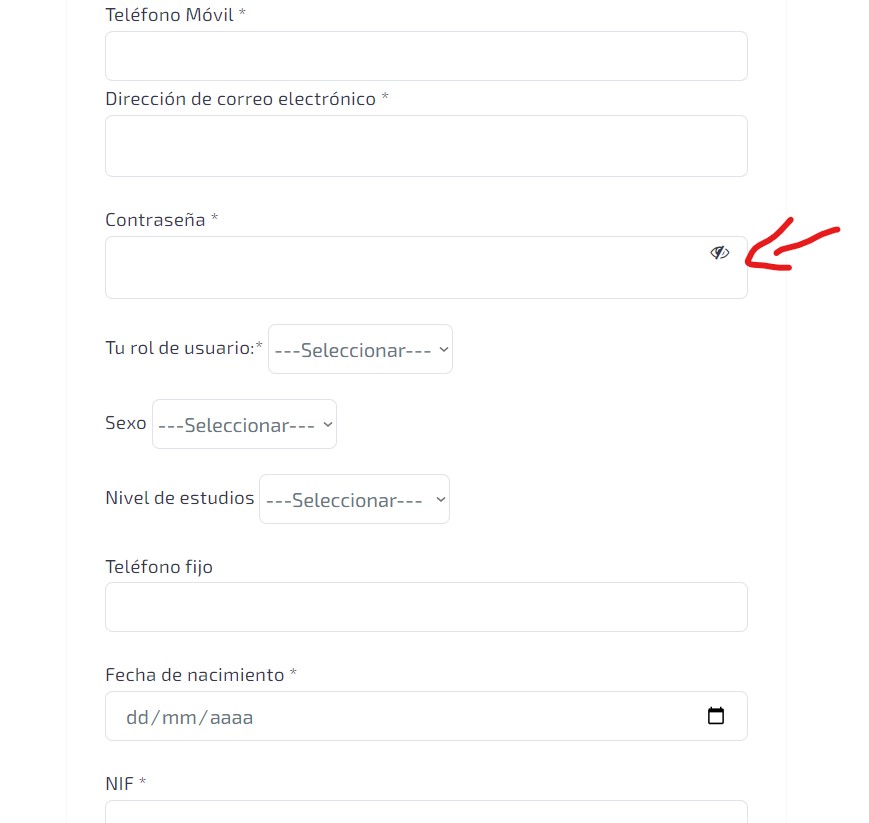
Task: Toggle password visibility eye icon
Action: coord(719,253)
